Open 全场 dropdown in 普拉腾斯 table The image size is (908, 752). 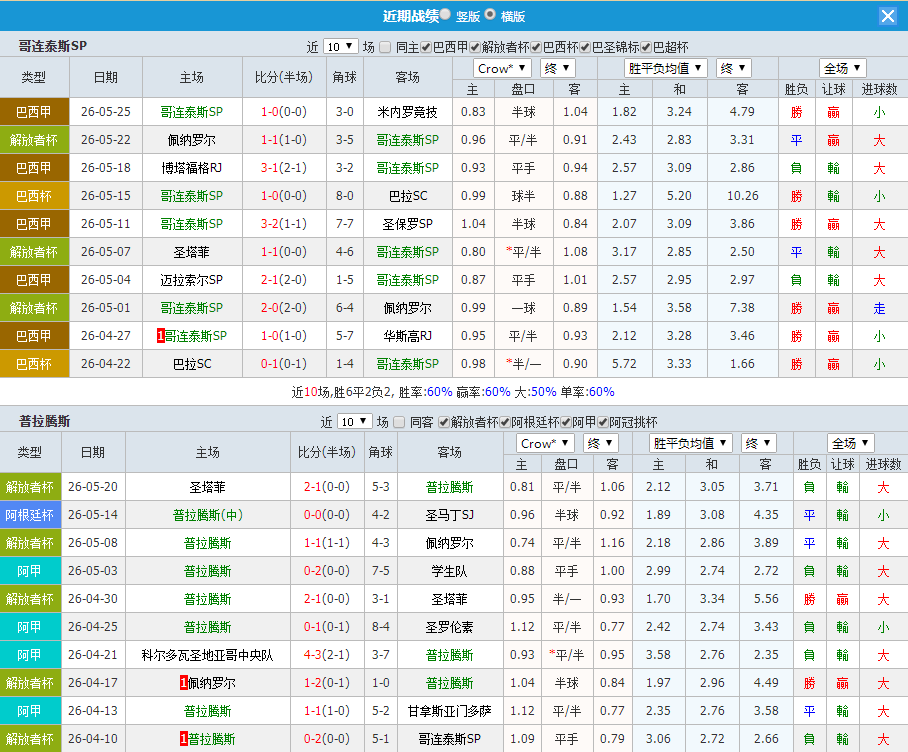pos(850,443)
